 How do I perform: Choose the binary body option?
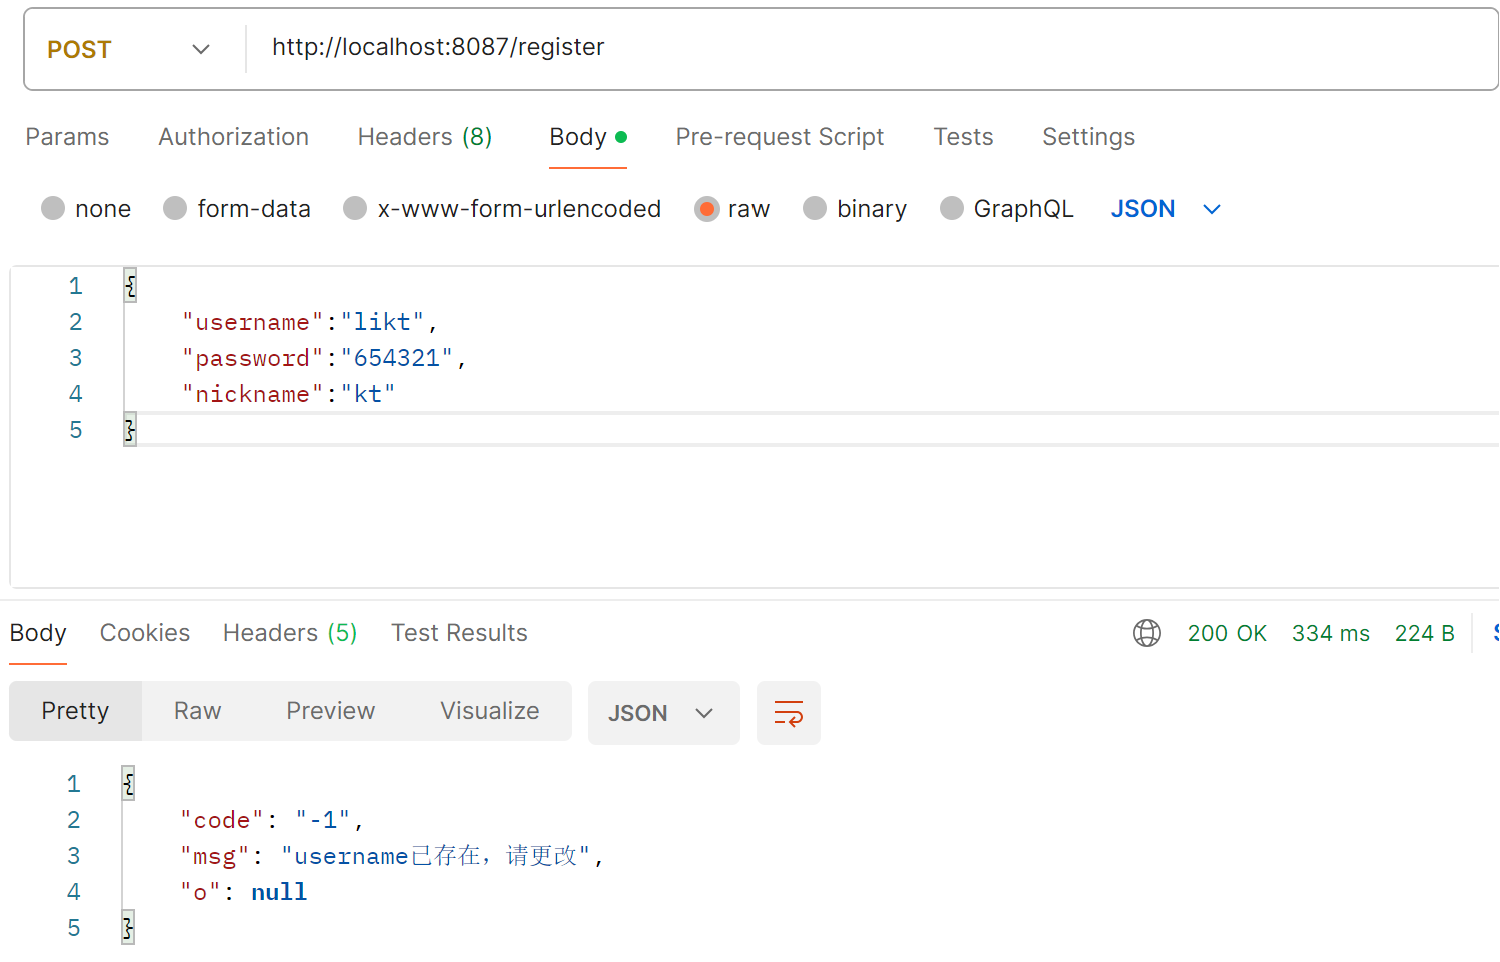coord(815,208)
